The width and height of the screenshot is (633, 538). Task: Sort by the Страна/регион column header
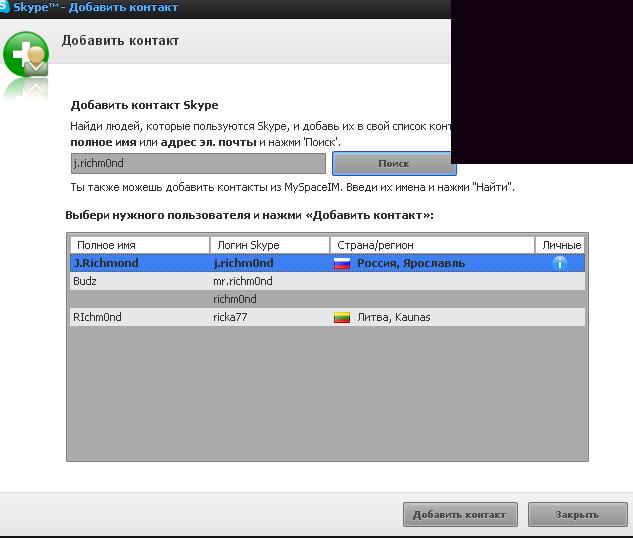coord(432,245)
